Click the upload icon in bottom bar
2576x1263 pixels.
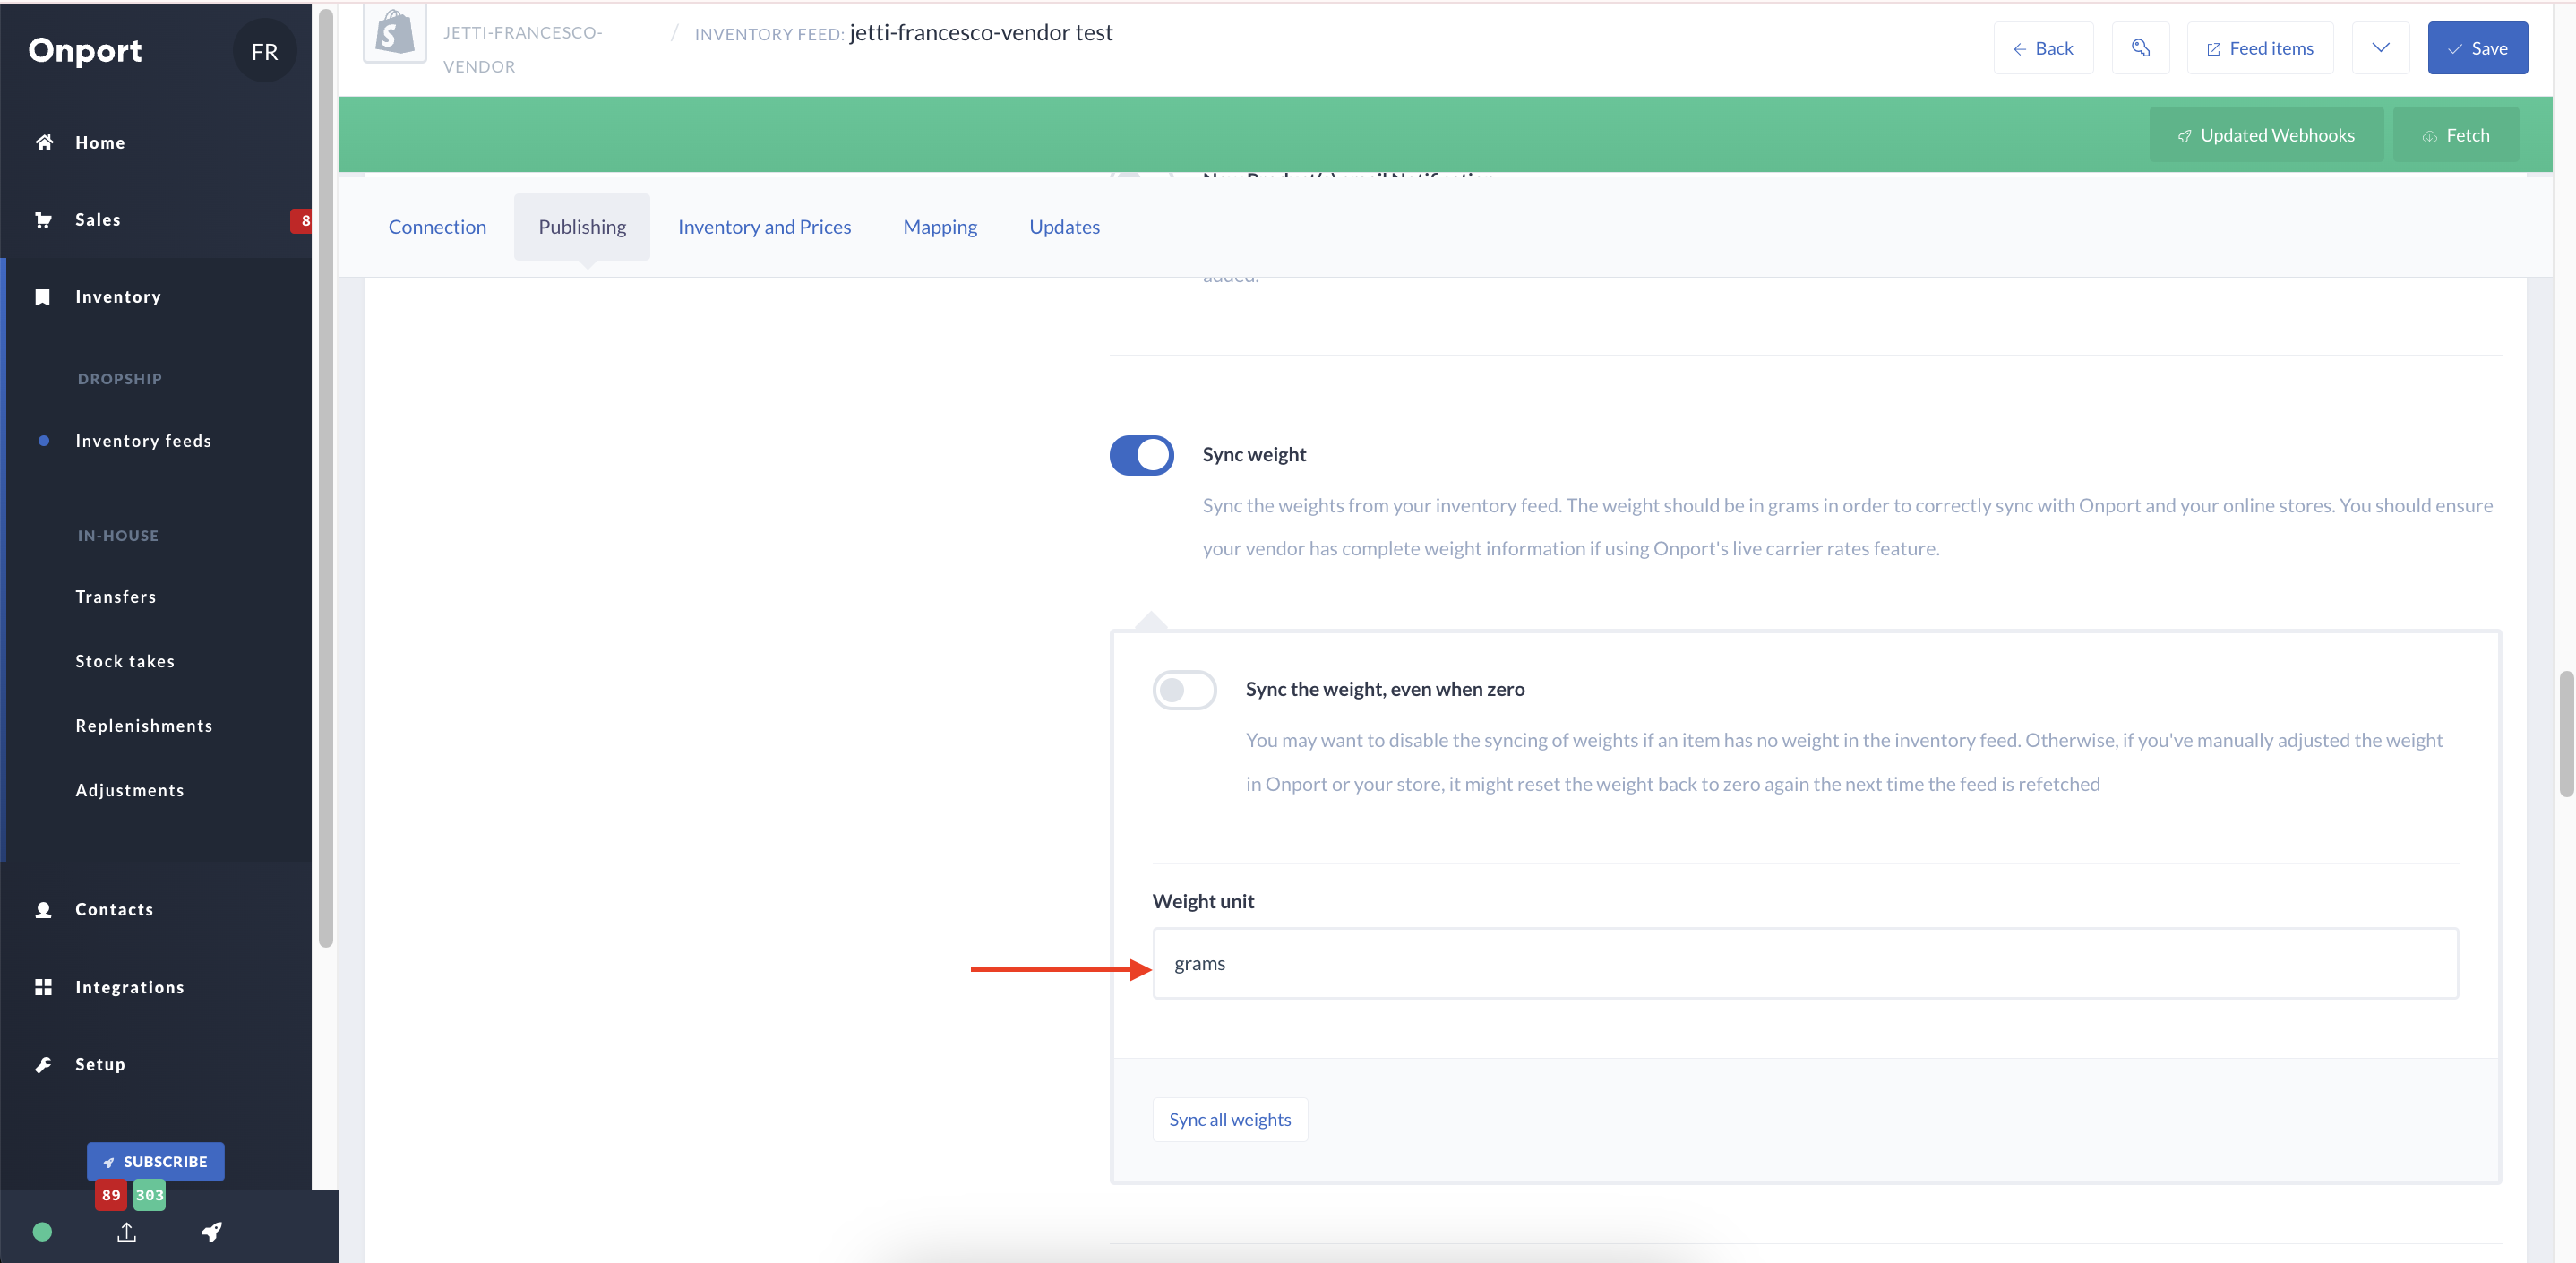126,1232
